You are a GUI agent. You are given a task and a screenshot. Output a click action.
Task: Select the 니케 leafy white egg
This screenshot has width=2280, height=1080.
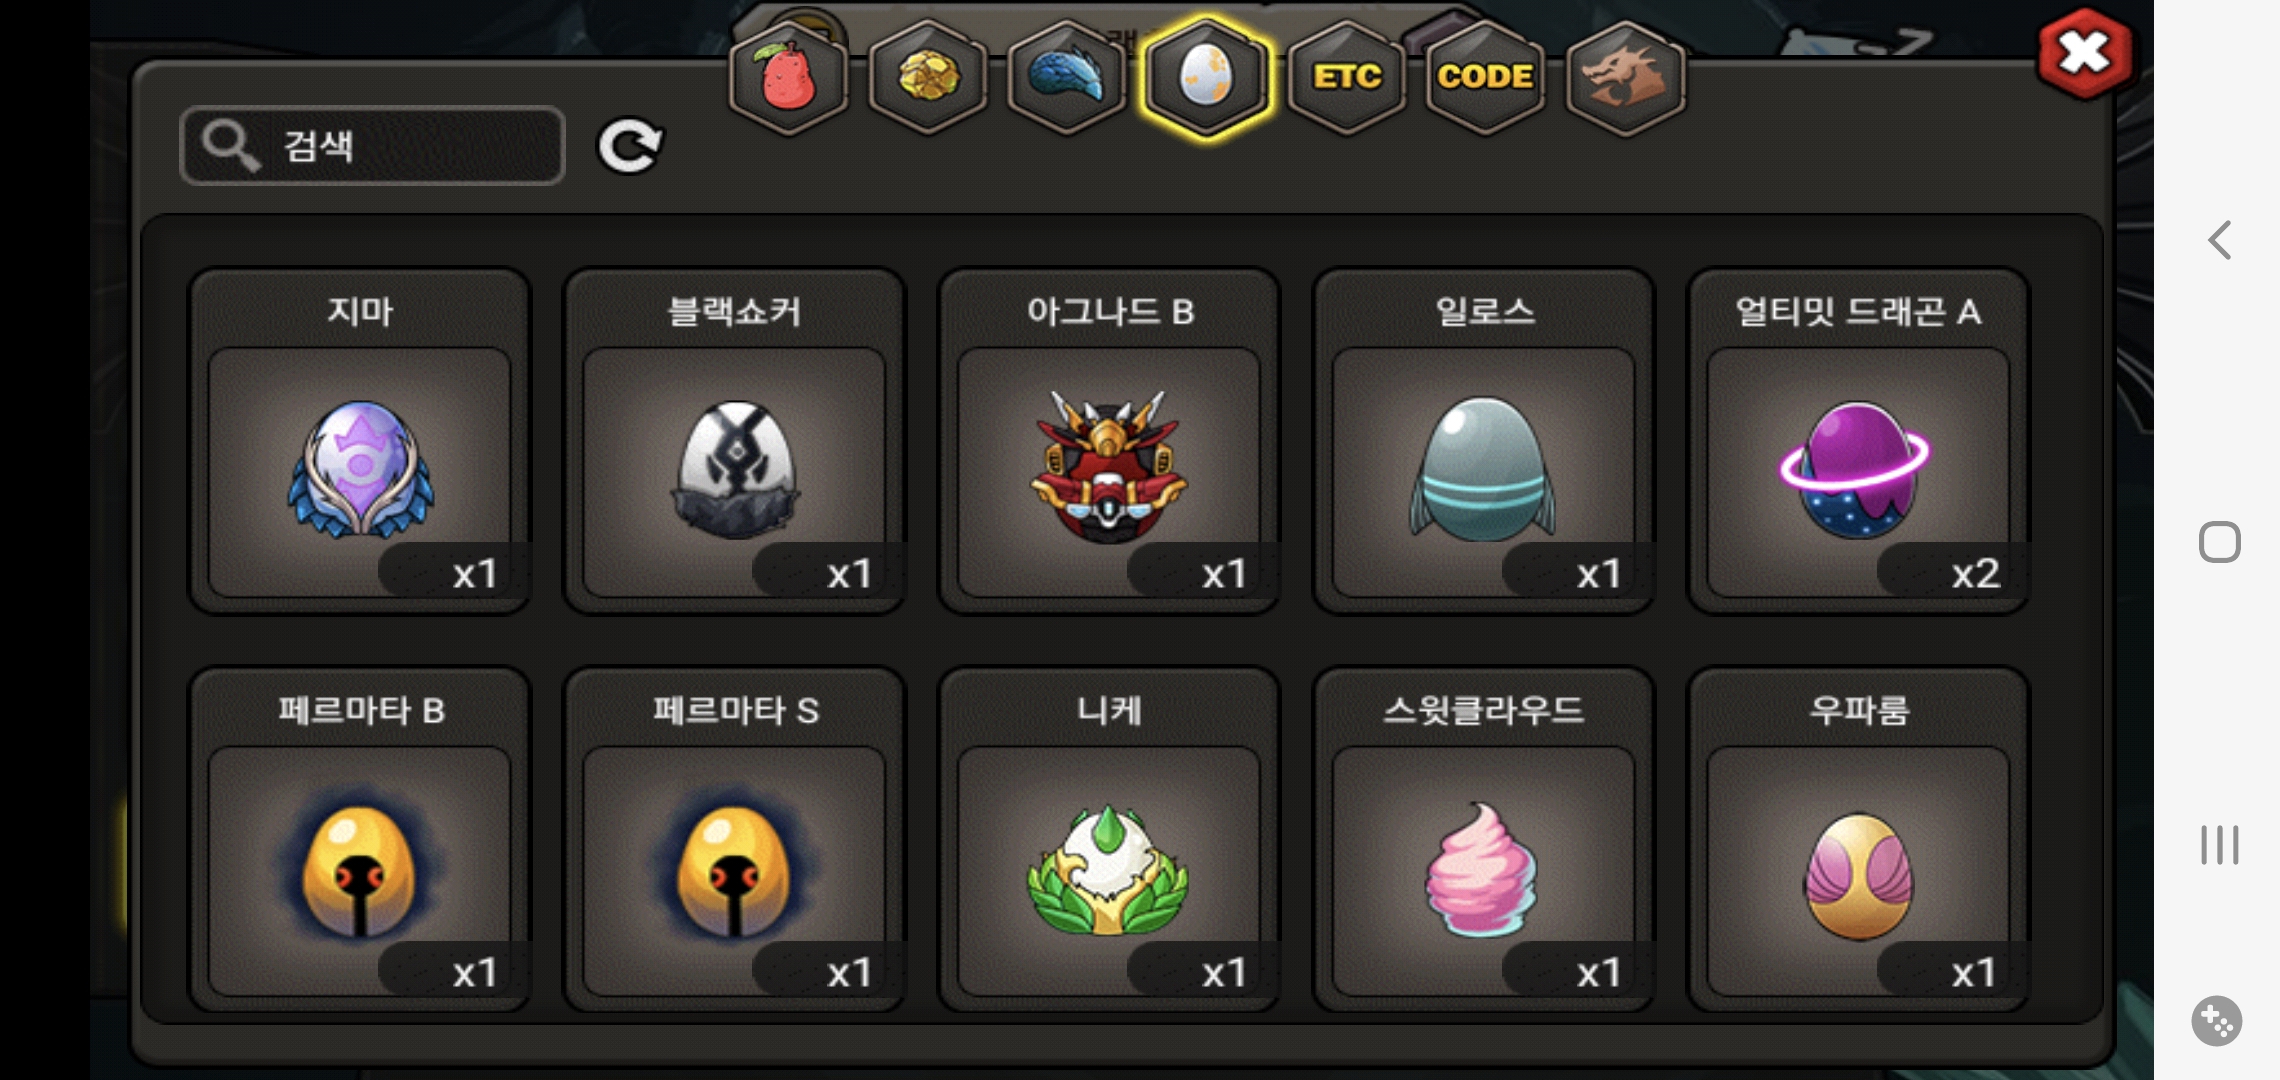tap(1109, 840)
